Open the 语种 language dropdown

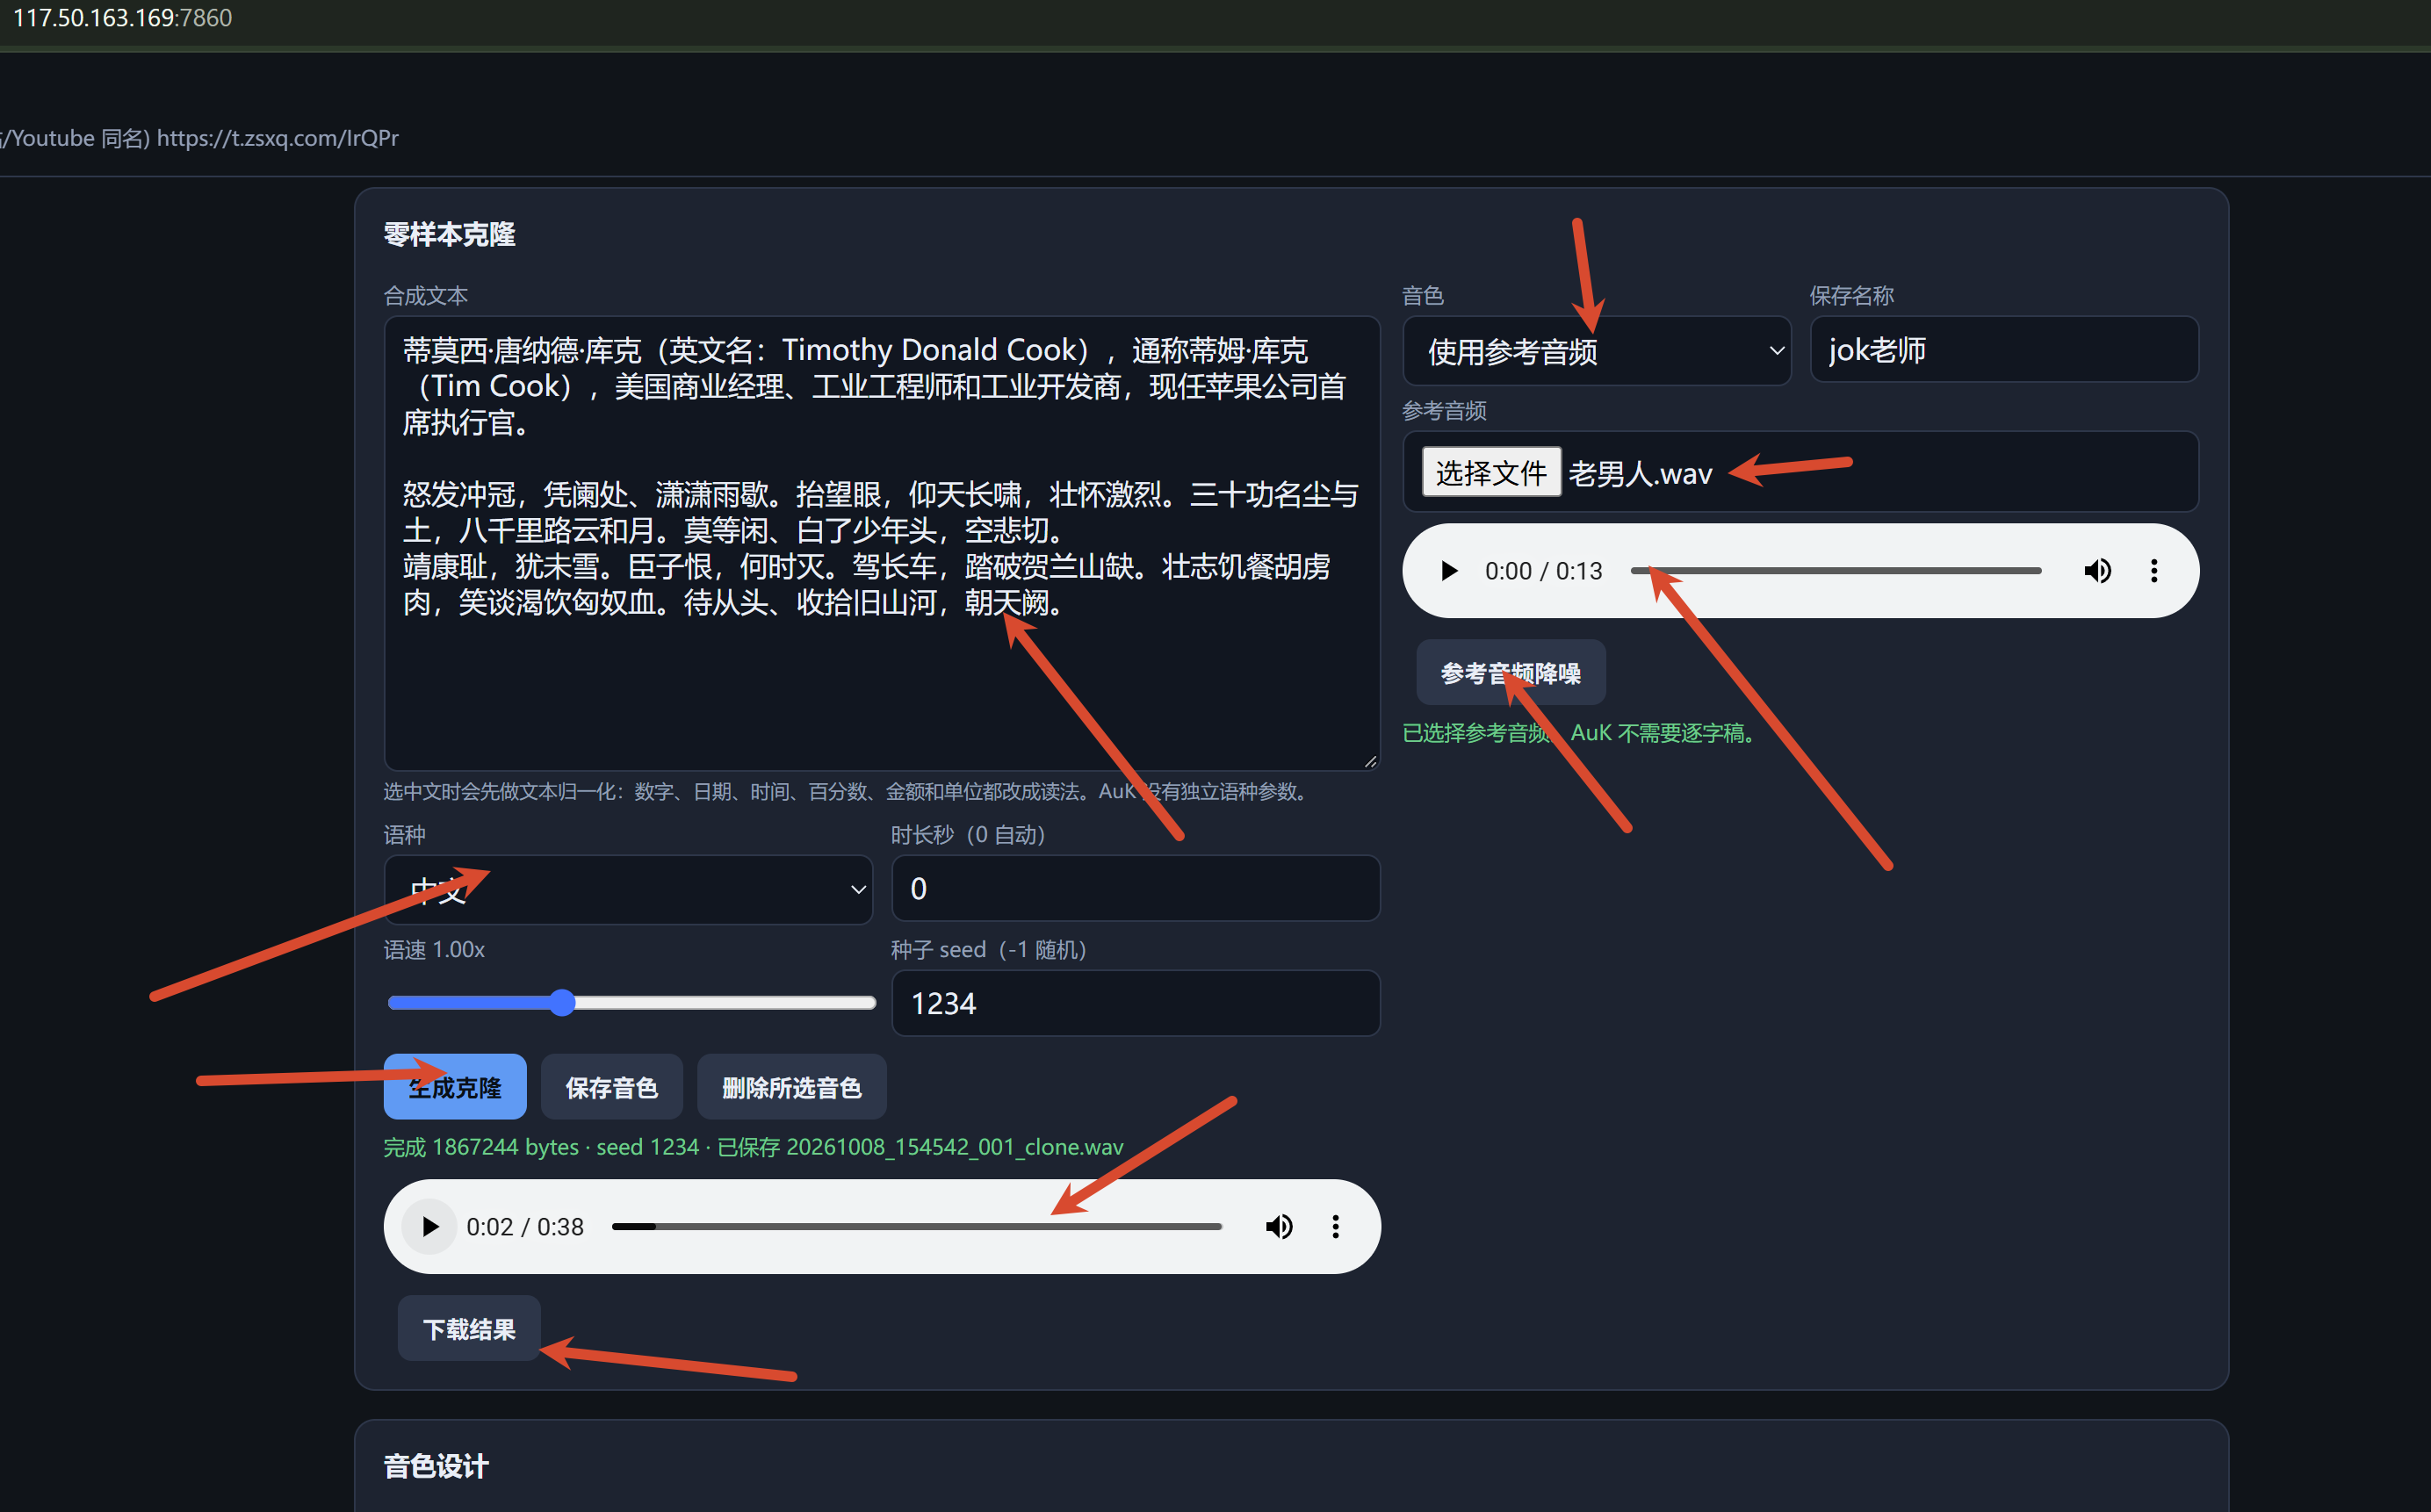[628, 889]
